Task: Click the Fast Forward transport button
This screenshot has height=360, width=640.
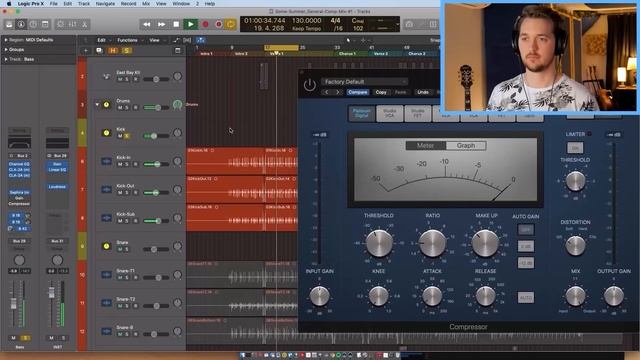Action: (x=162, y=24)
